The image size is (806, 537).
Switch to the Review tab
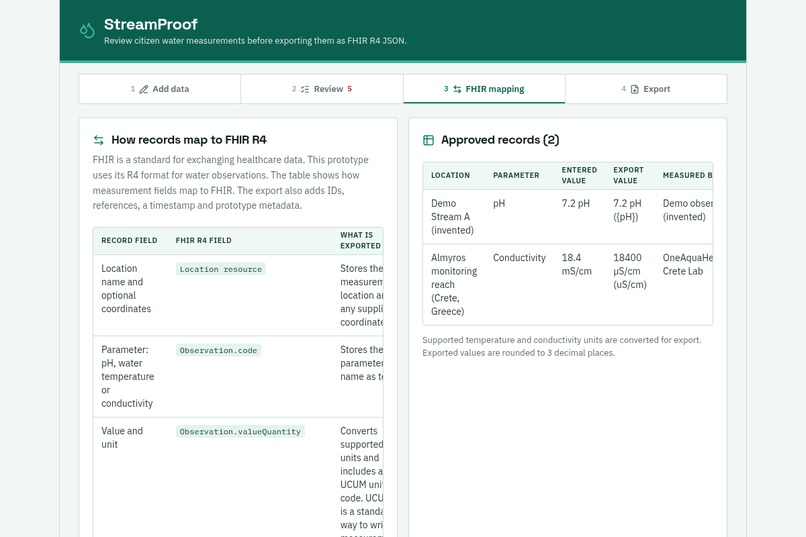[322, 89]
